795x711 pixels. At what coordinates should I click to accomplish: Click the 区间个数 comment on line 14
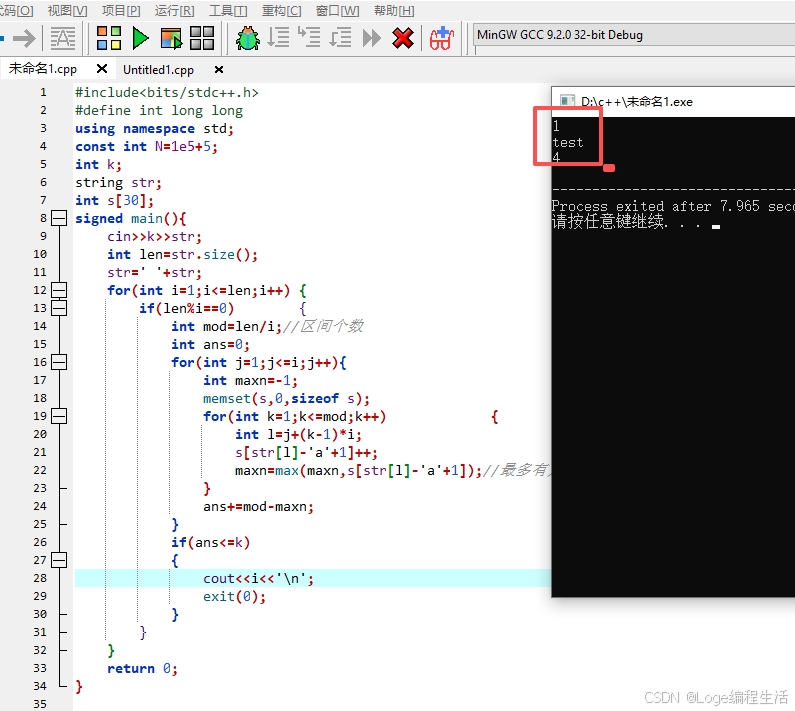point(322,326)
